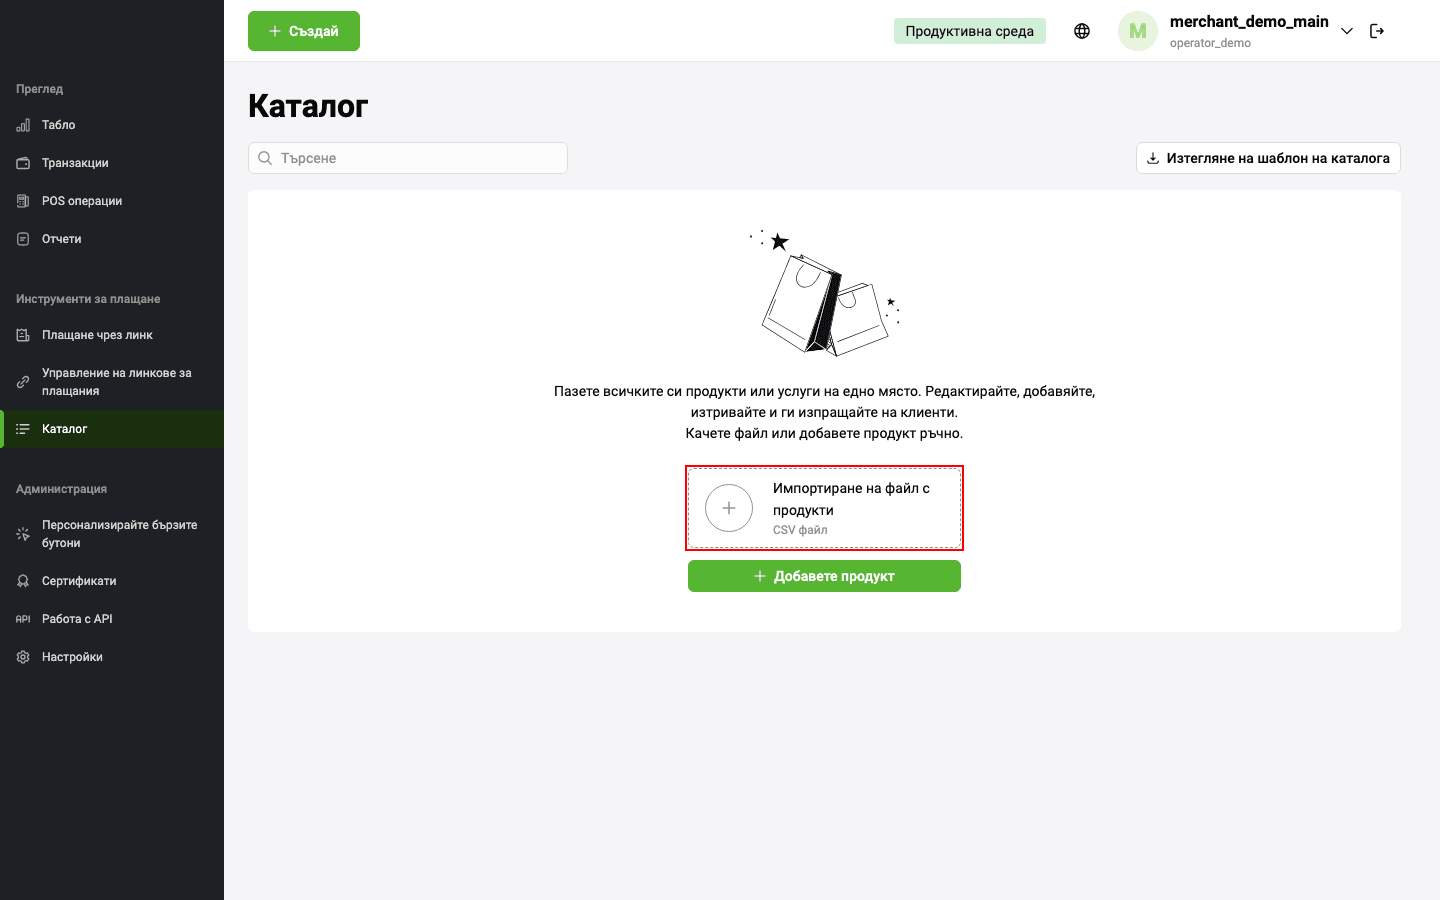Open Транзакции wallet icon in sidebar

coord(23,163)
